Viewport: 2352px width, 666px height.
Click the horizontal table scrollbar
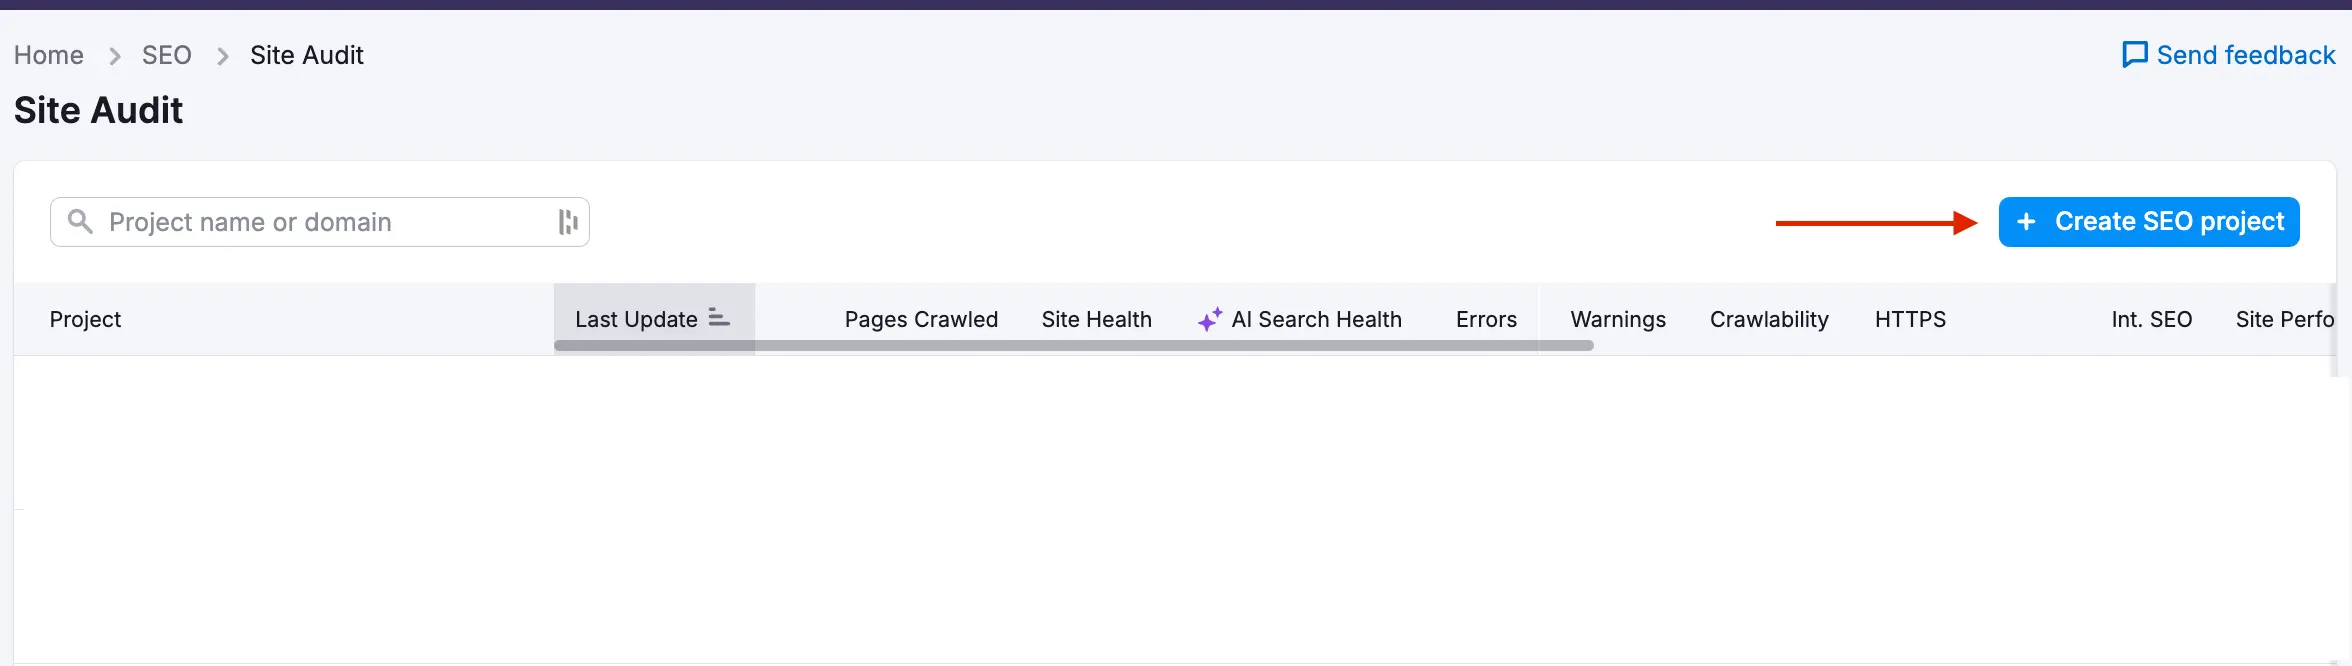pyautogui.click(x=1074, y=346)
